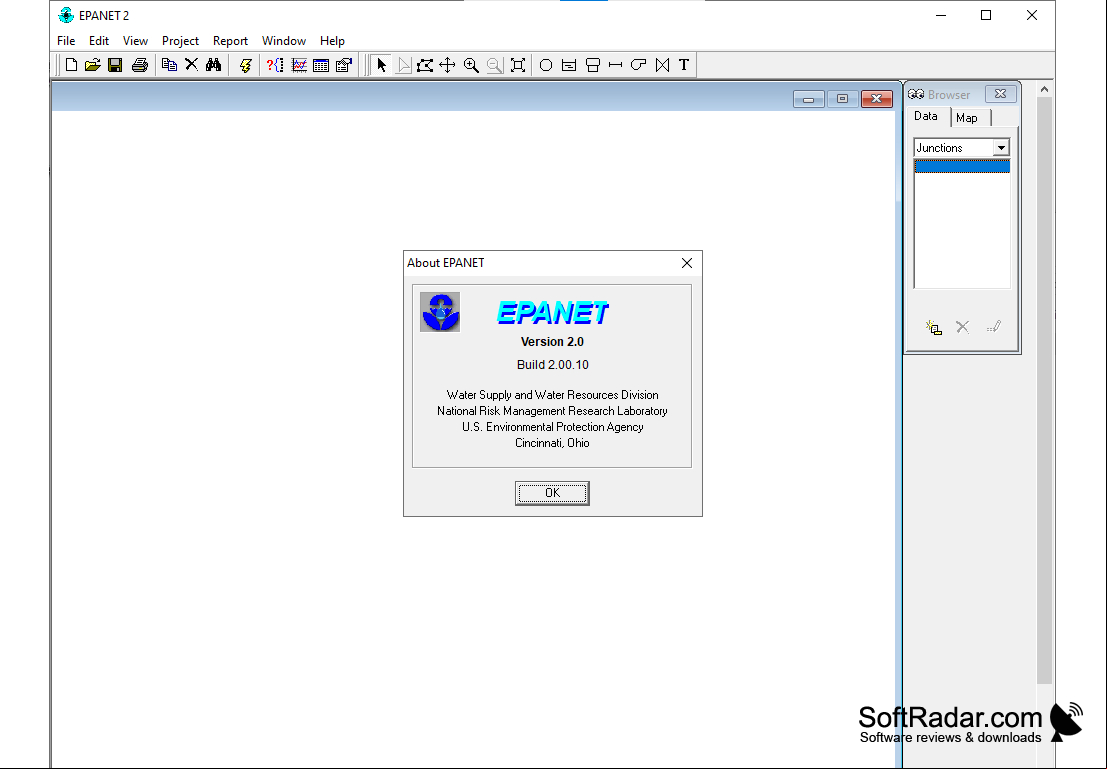This screenshot has height=769, width=1107.
Task: Expand the Junctions dropdown in Browser
Action: click(x=1001, y=148)
